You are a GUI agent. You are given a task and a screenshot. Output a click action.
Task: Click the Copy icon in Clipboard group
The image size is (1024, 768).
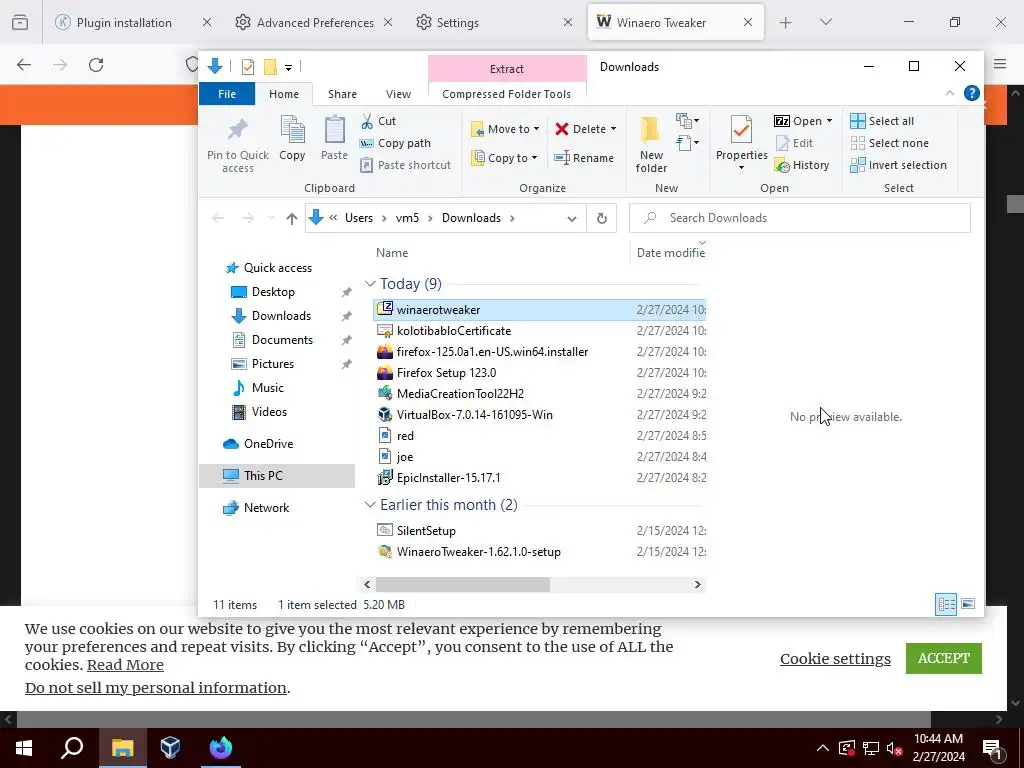click(x=292, y=138)
